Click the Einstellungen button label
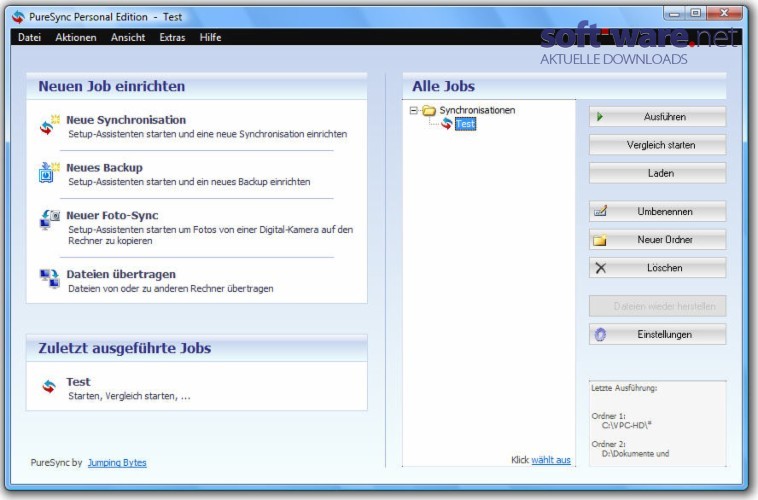The width and height of the screenshot is (758, 500). [x=665, y=335]
